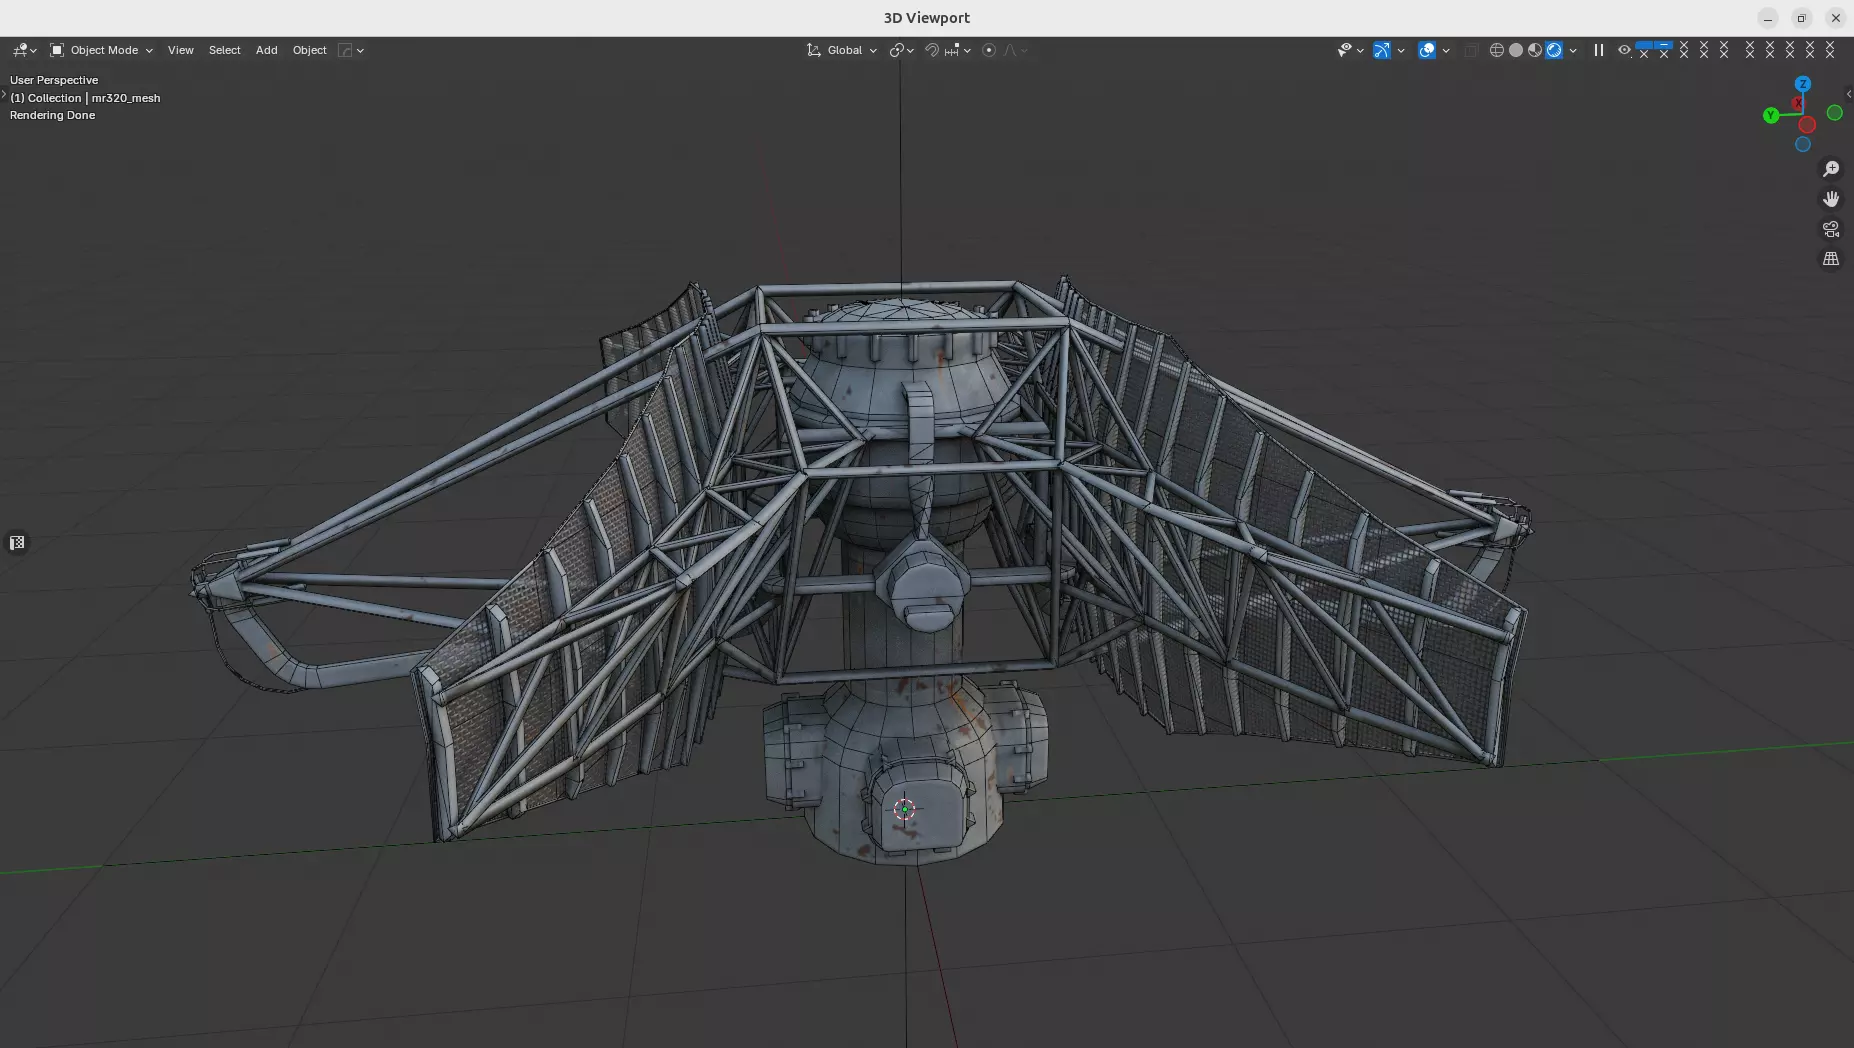This screenshot has height=1048, width=1854.
Task: Click the 3D cursor on the mesh
Action: tap(904, 809)
